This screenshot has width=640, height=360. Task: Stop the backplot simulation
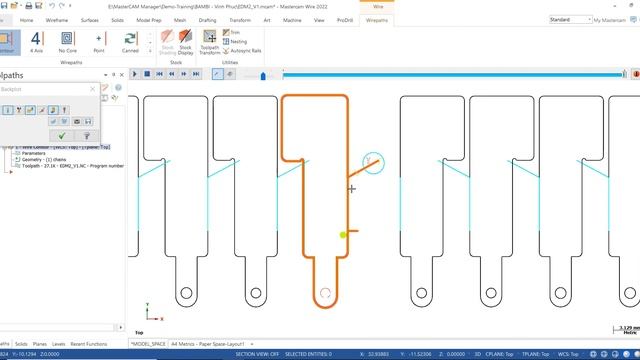147,74
